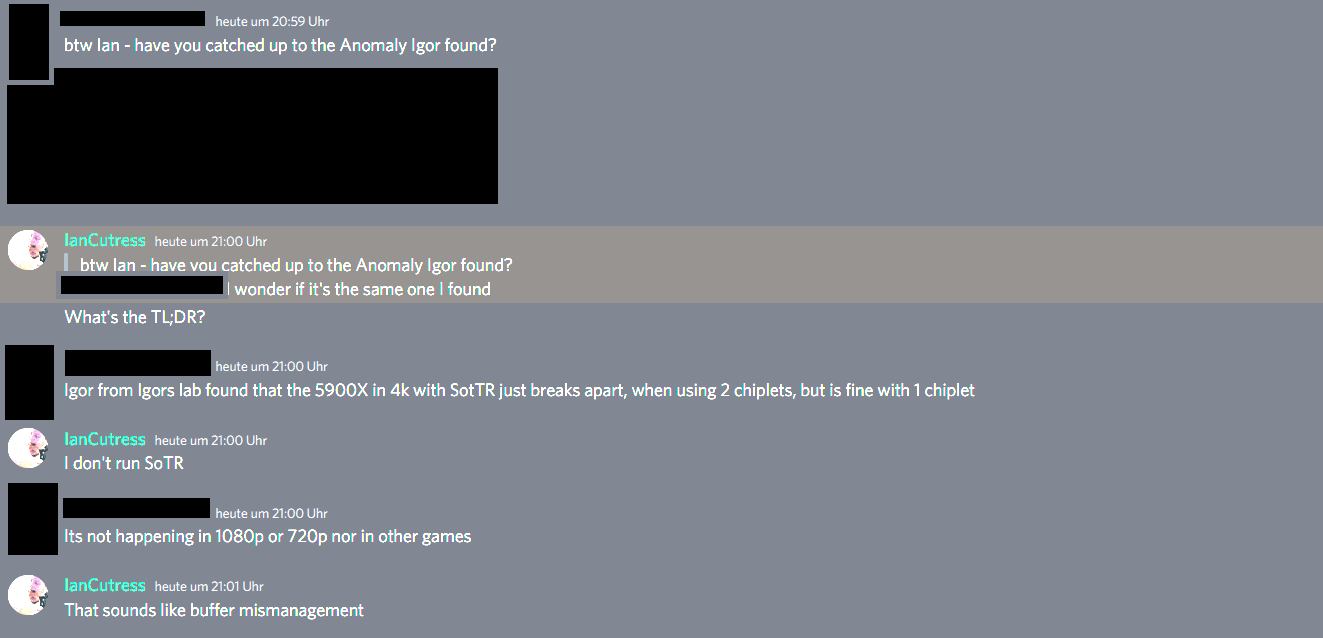This screenshot has height=638, width=1323.
Task: Click the message "What's the TL;DR?"
Action: [135, 318]
